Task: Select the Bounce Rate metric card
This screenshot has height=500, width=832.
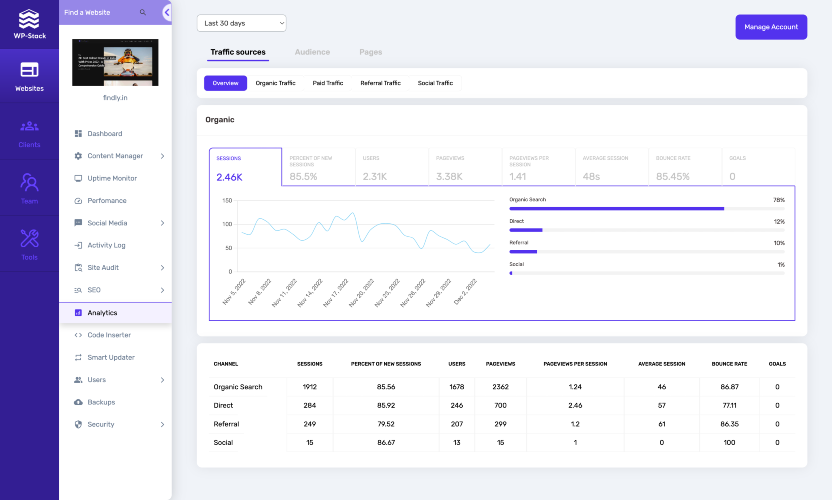Action: point(684,167)
